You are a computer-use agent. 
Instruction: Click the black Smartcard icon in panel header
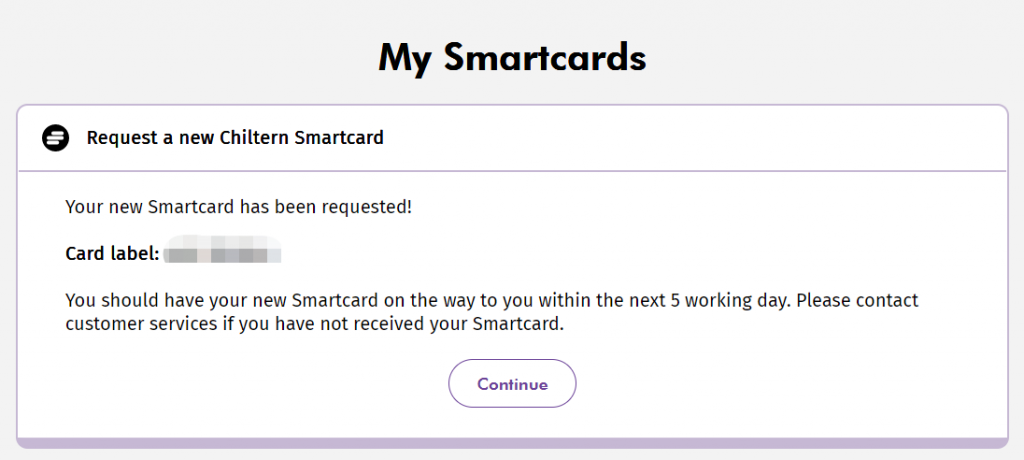coord(56,138)
